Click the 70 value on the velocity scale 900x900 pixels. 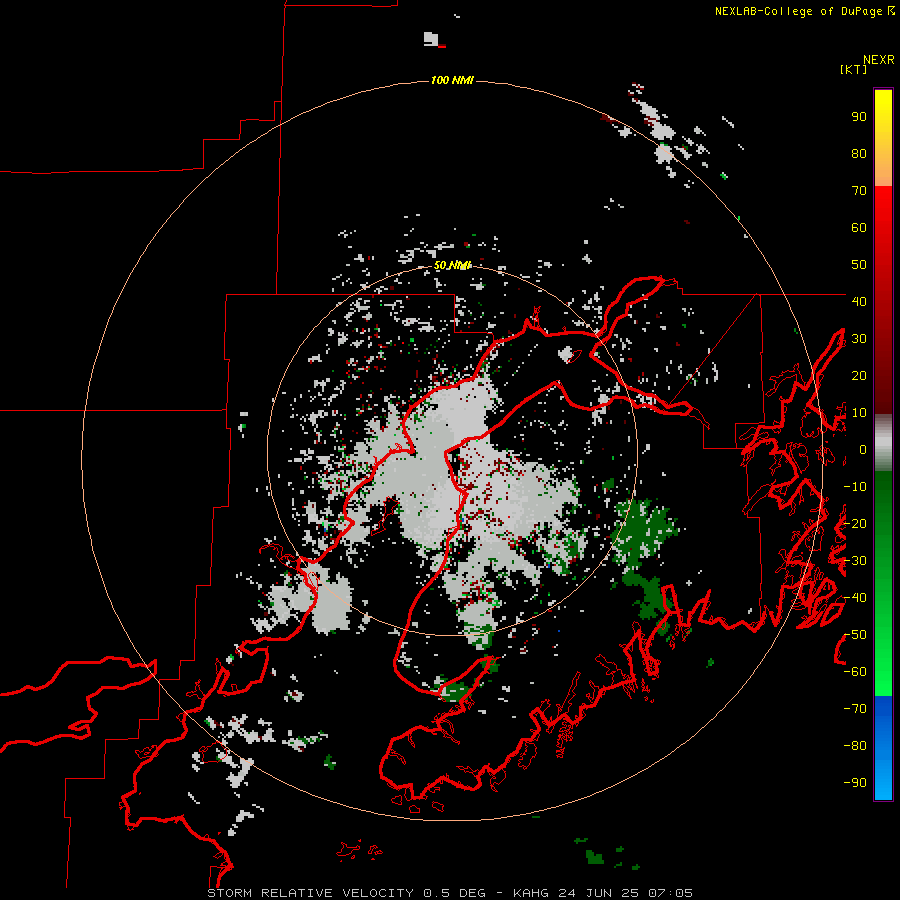[x=859, y=191]
